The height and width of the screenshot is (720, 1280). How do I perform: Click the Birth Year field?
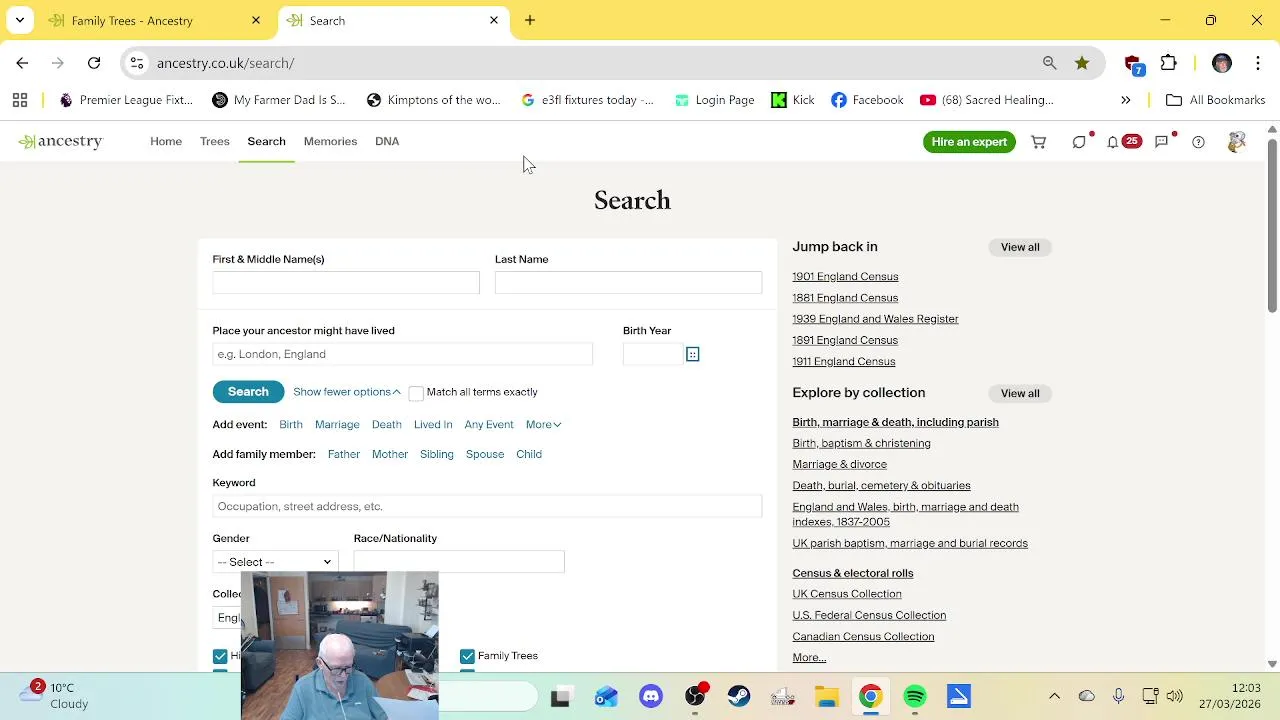[x=652, y=354]
